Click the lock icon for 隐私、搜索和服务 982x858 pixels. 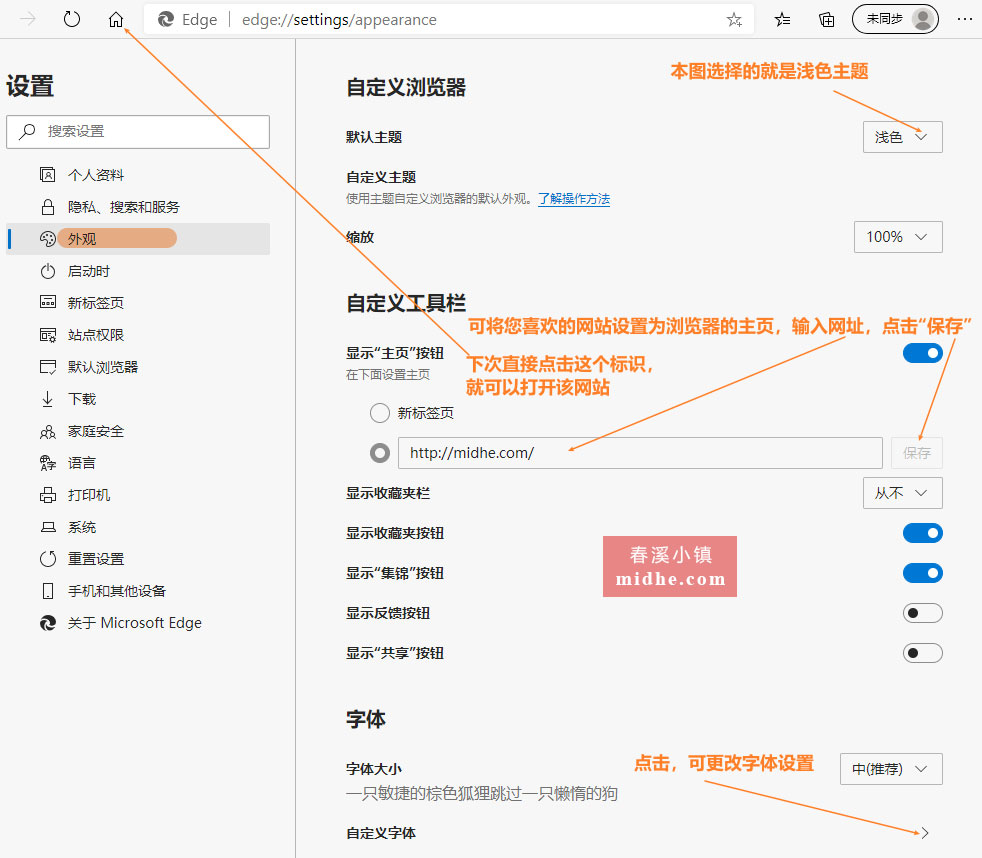[x=48, y=207]
